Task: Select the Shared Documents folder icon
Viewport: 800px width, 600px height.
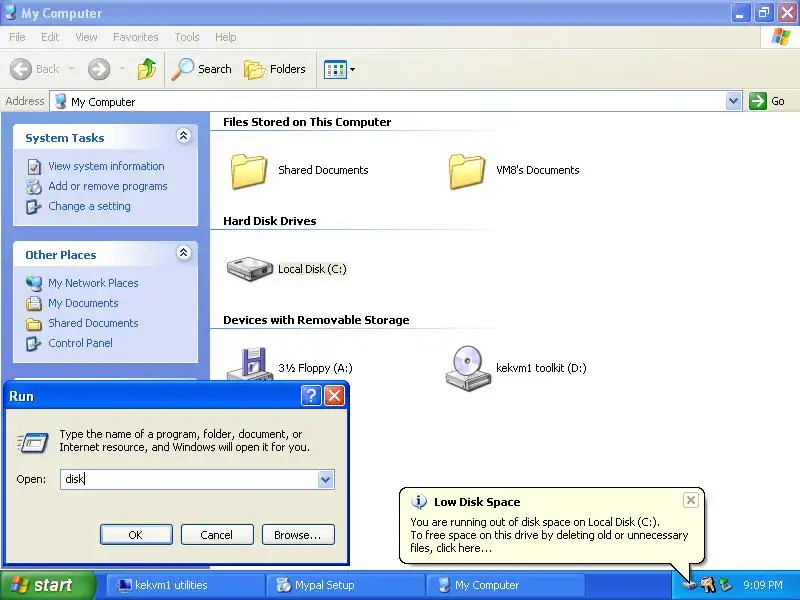Action: 249,171
